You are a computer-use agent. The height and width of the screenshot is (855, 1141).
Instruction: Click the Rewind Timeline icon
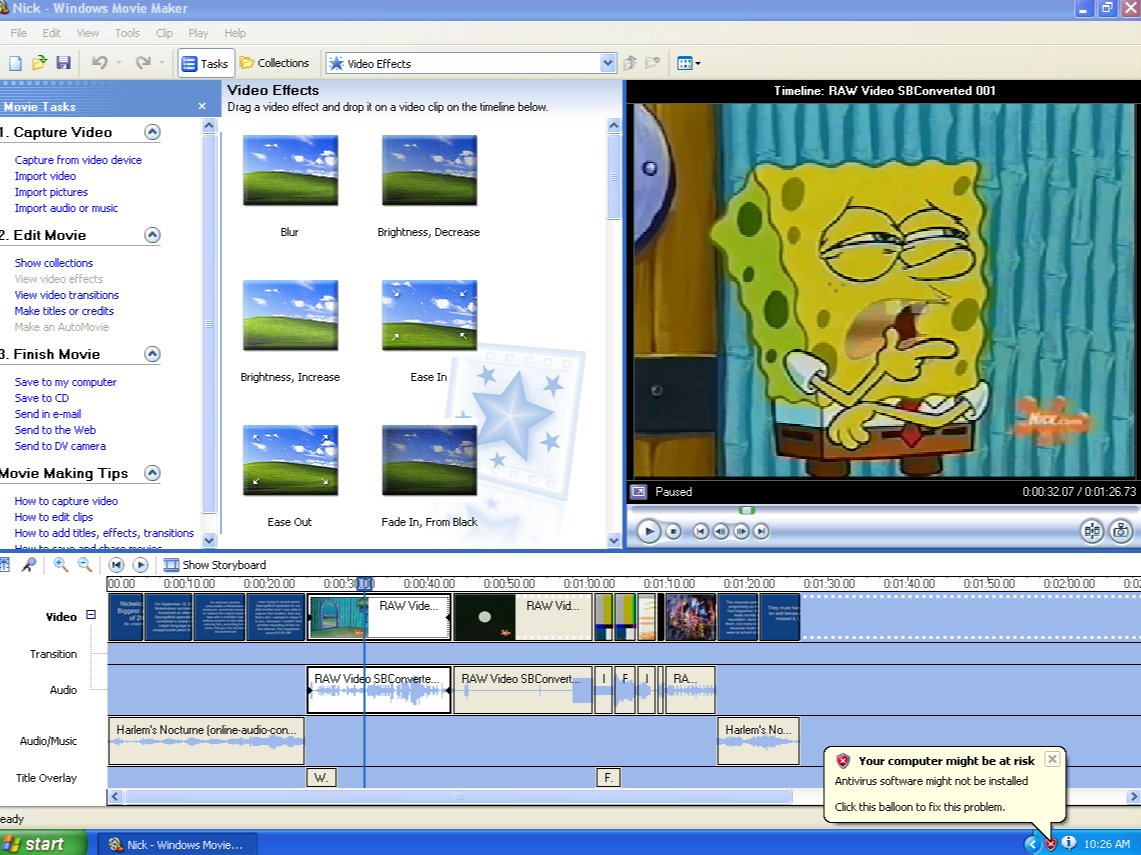pyautogui.click(x=116, y=565)
